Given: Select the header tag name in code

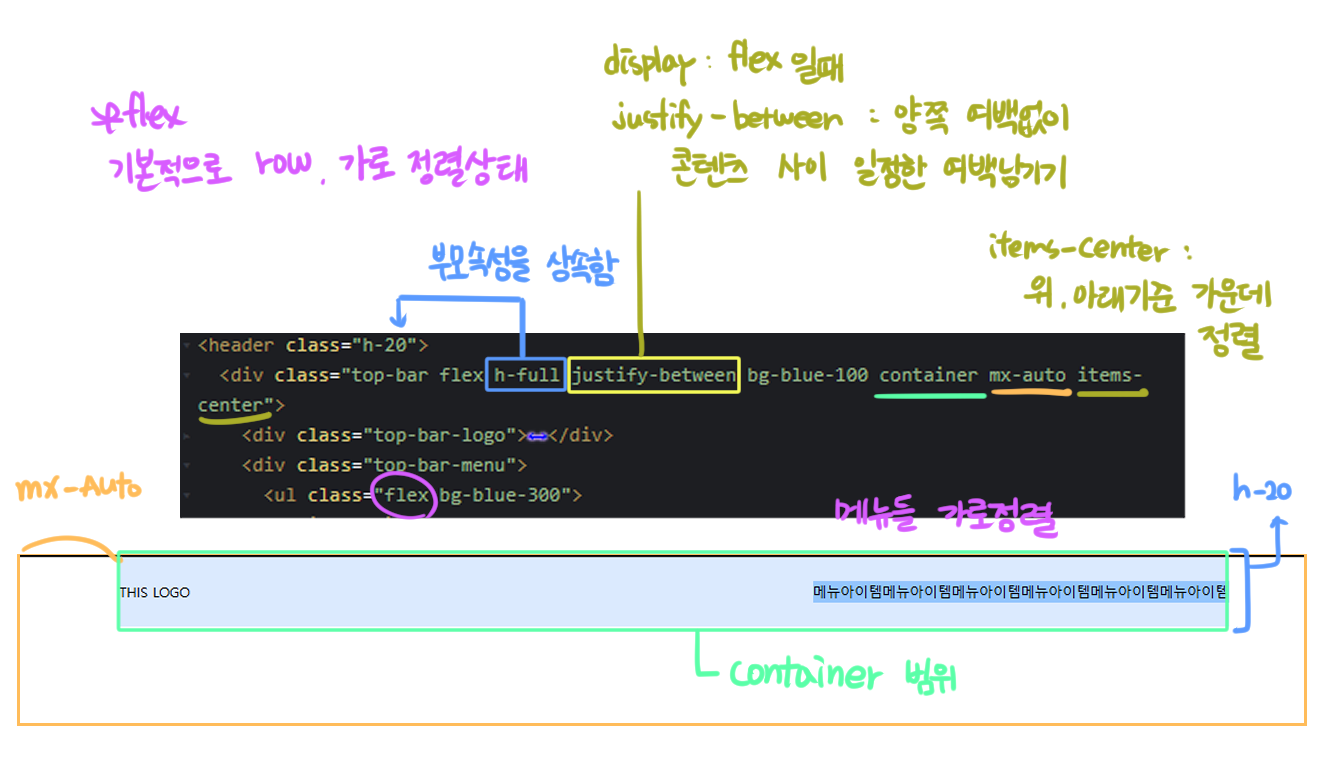Looking at the screenshot, I should [241, 346].
